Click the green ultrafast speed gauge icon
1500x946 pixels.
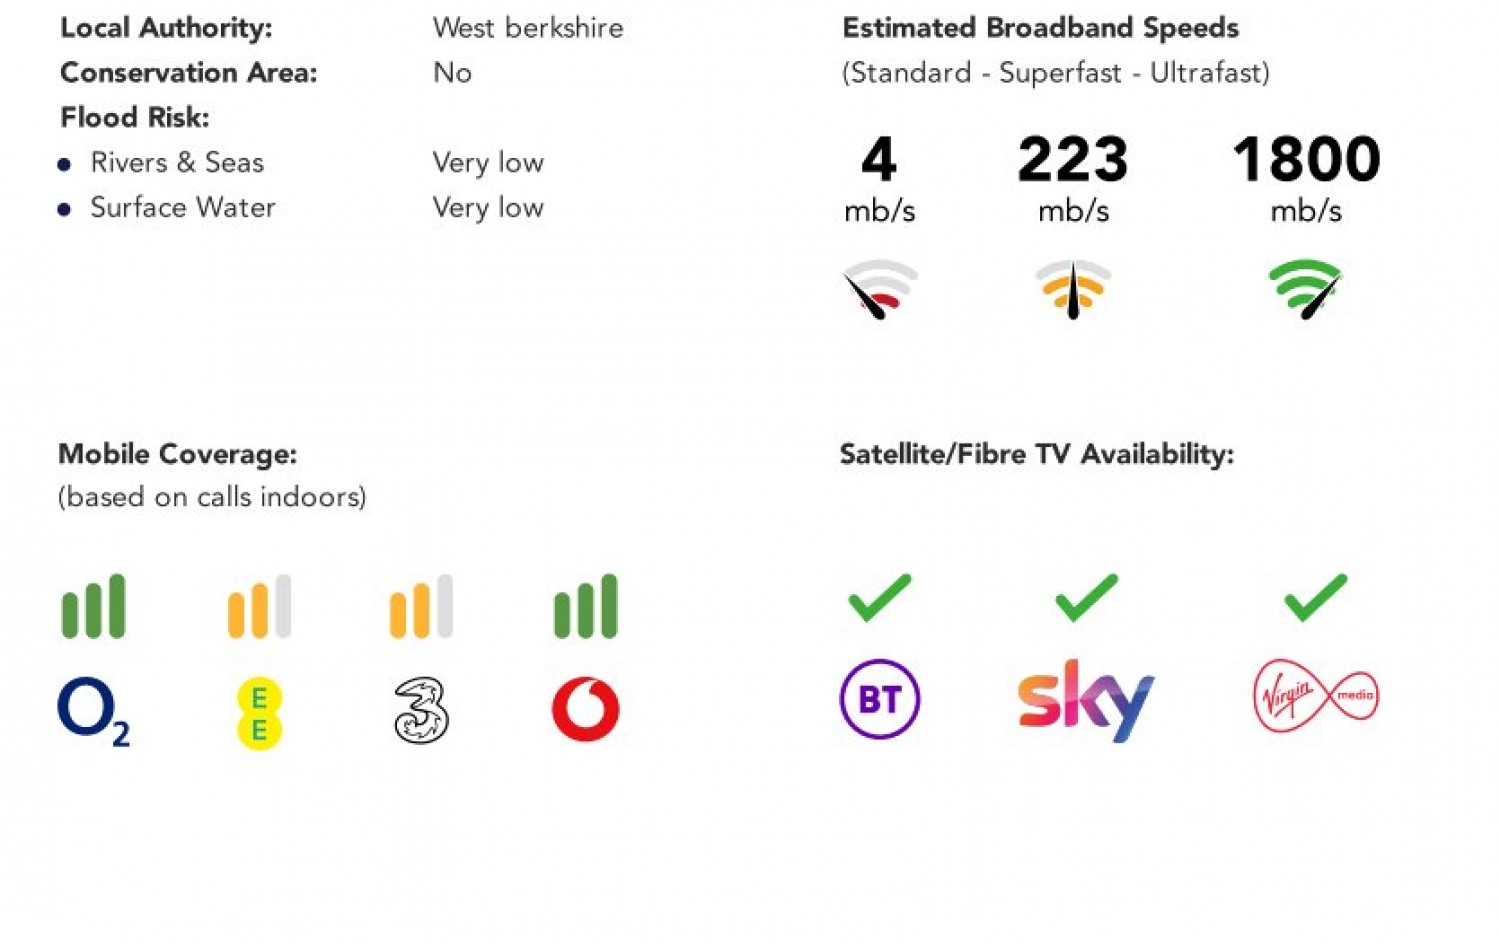pos(1305,289)
